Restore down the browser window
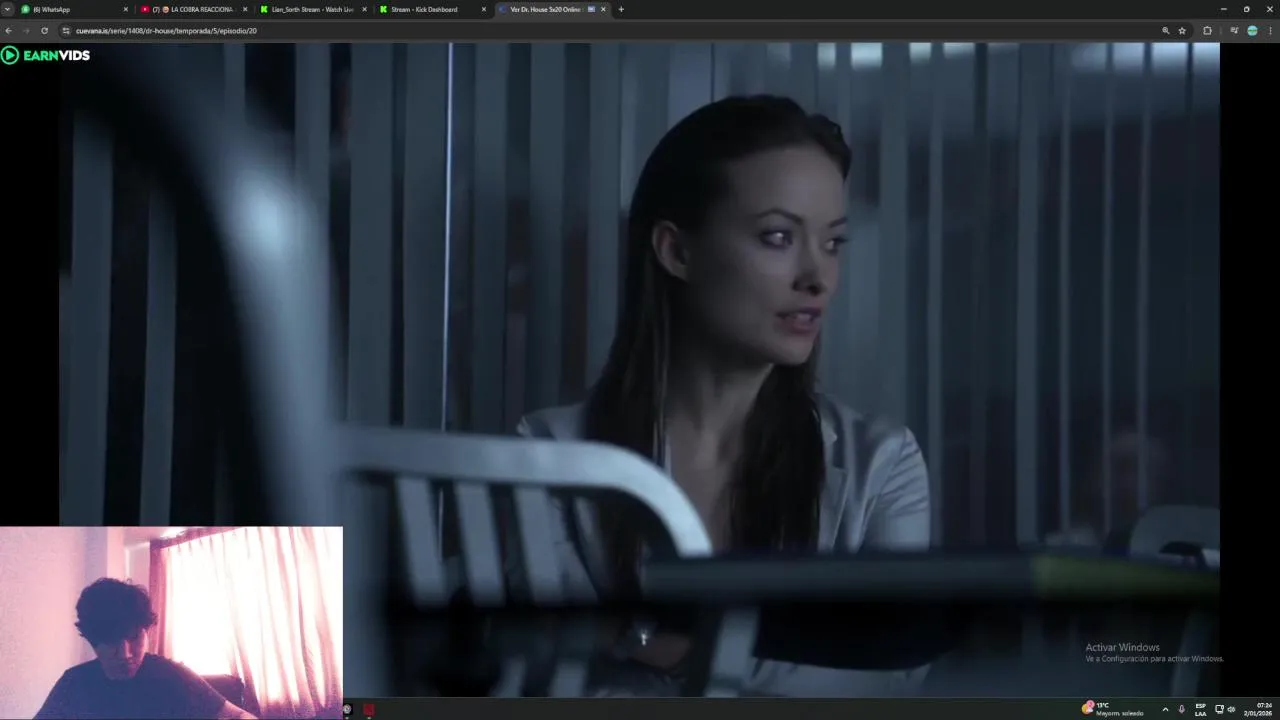The image size is (1280, 720). tap(1246, 9)
